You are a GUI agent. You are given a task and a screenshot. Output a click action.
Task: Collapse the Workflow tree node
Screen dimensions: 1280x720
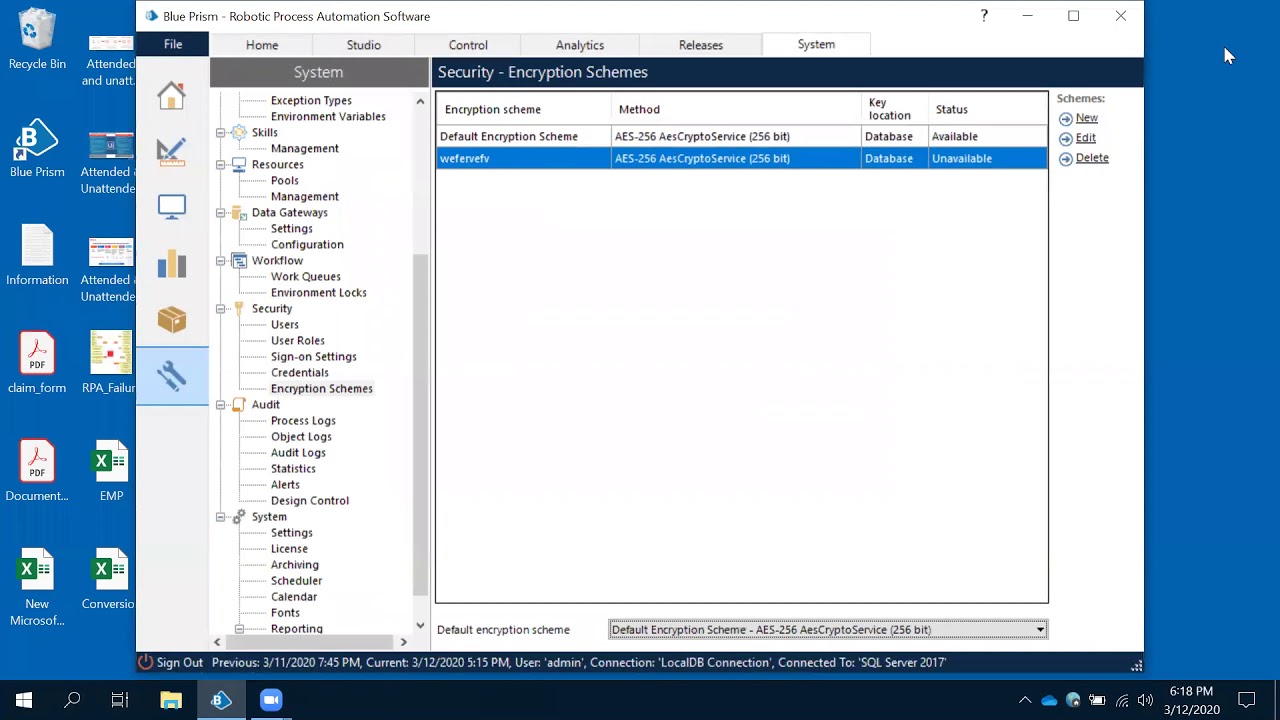pos(221,261)
